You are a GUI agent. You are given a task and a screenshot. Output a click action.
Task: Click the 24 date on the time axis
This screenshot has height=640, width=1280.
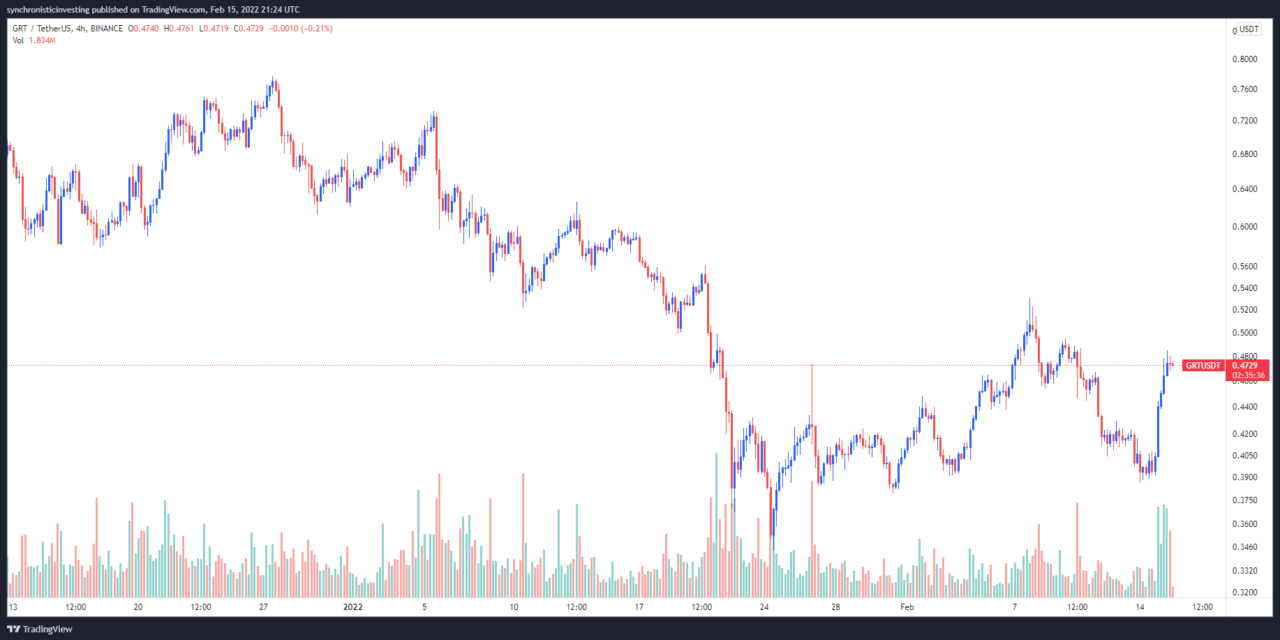pyautogui.click(x=764, y=606)
